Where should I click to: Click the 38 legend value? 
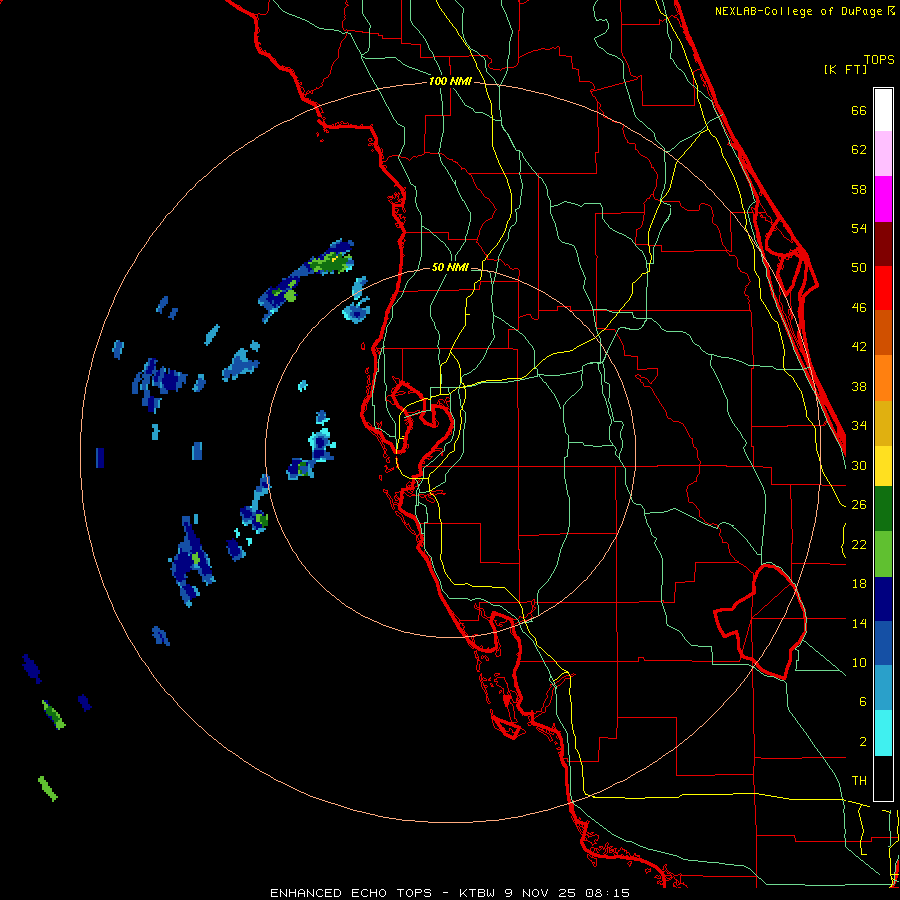(x=859, y=386)
